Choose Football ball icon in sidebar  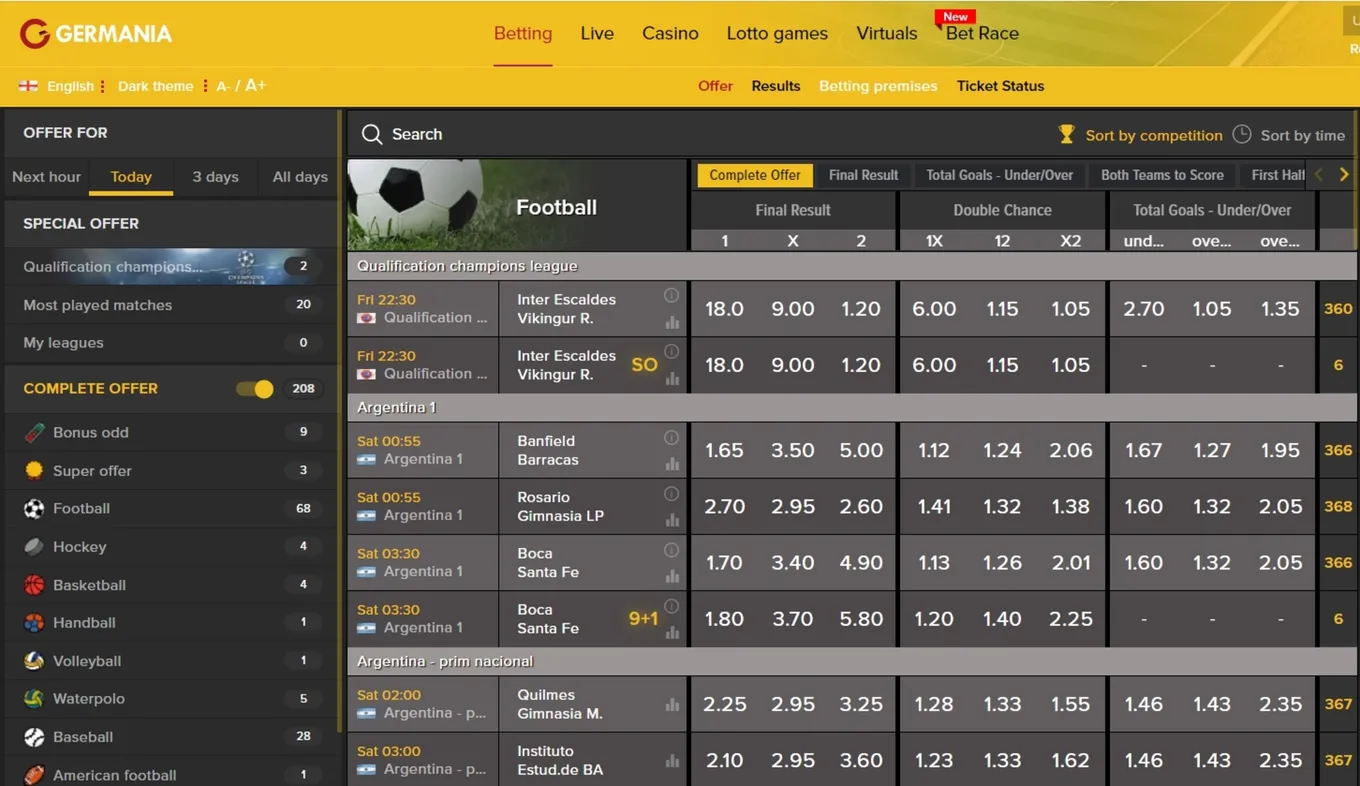(x=34, y=508)
